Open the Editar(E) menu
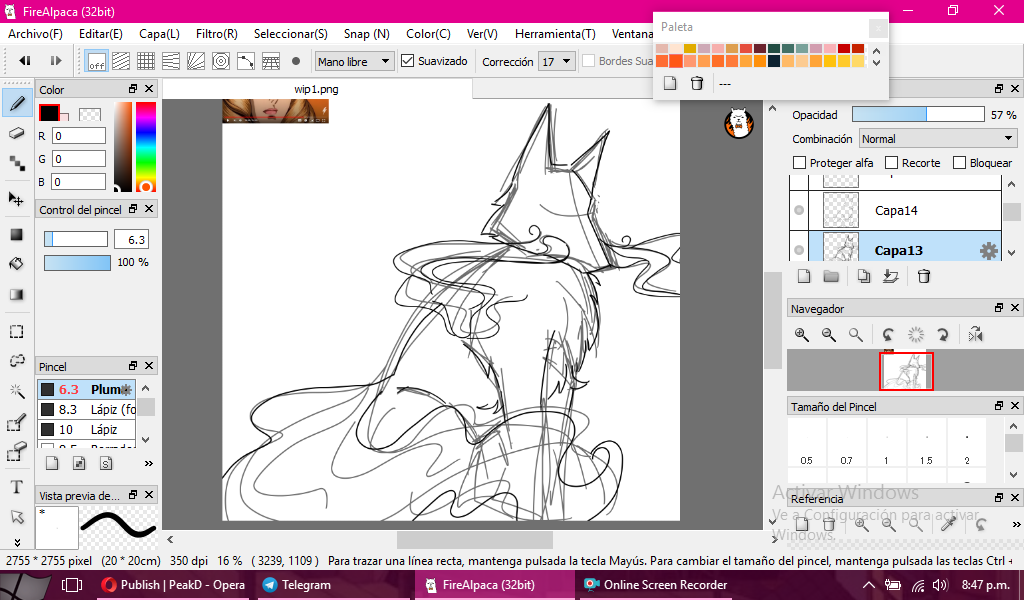 coord(101,34)
